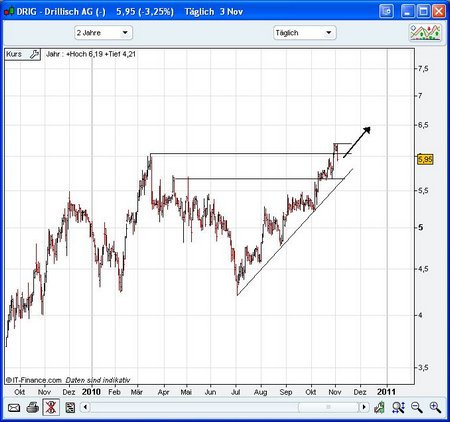Click the horizontal scrollbar thumb
Image resolution: width=450 pixels, height=422 pixels.
[x=328, y=407]
